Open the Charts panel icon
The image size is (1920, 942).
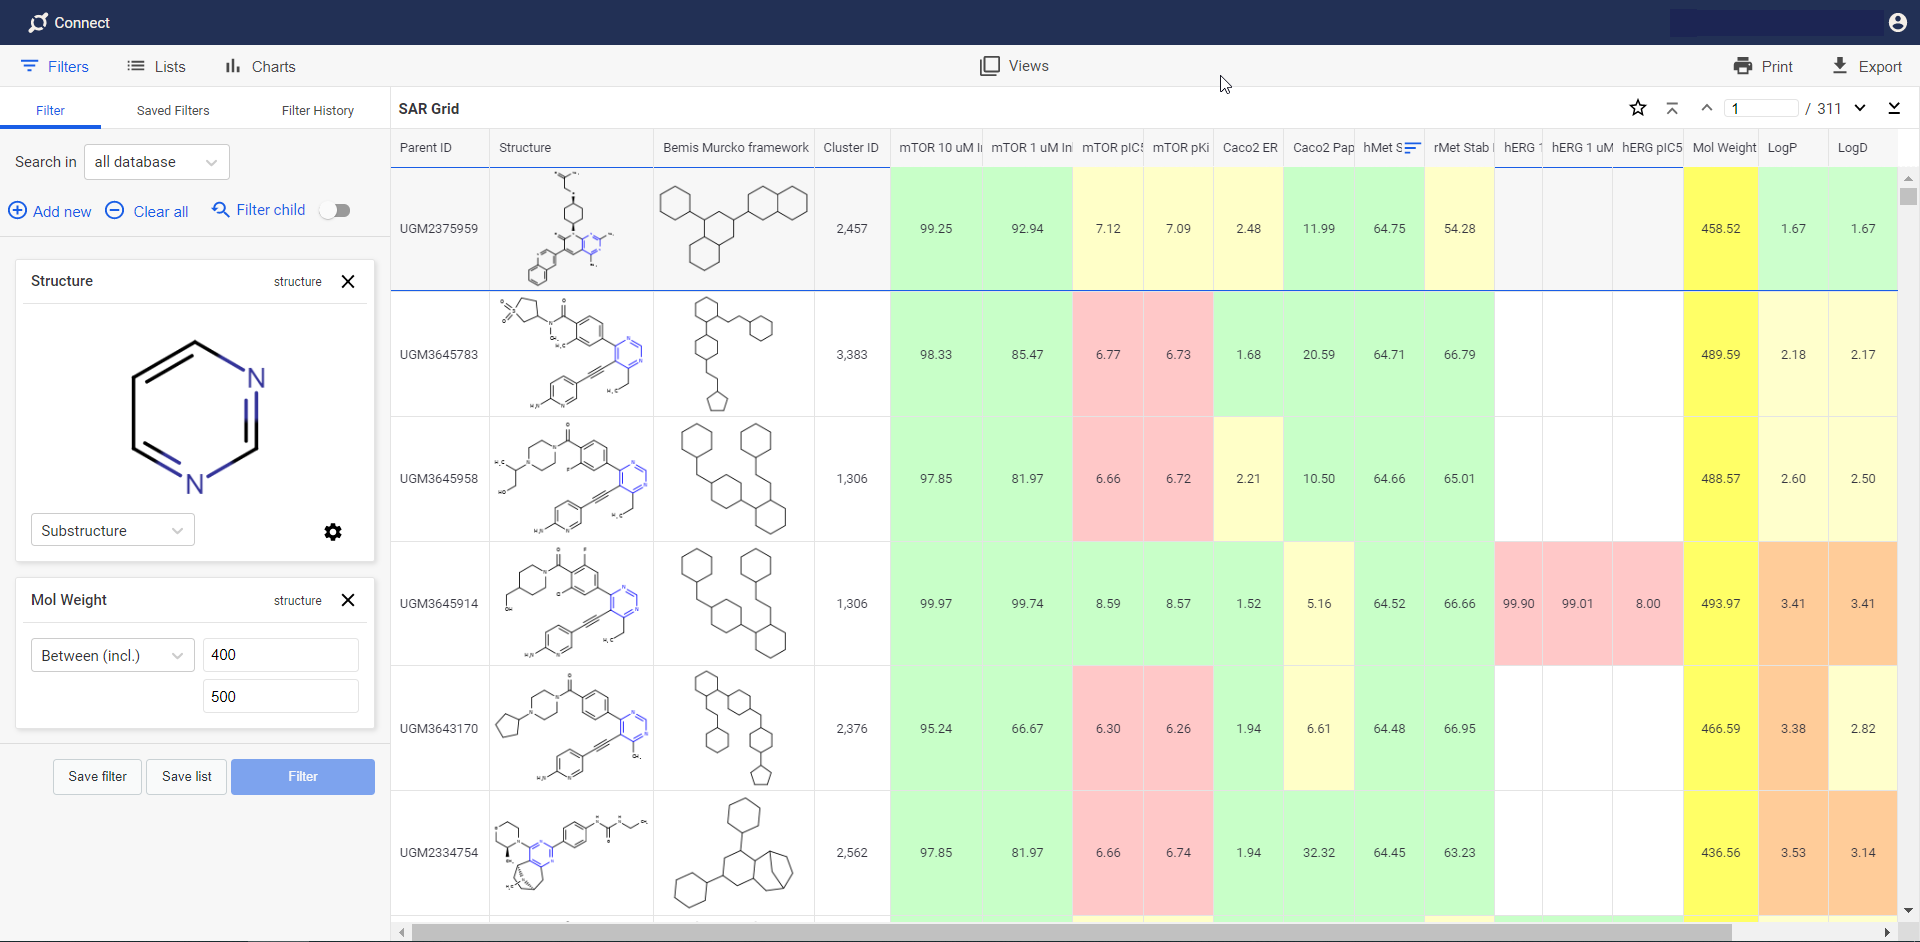(232, 66)
